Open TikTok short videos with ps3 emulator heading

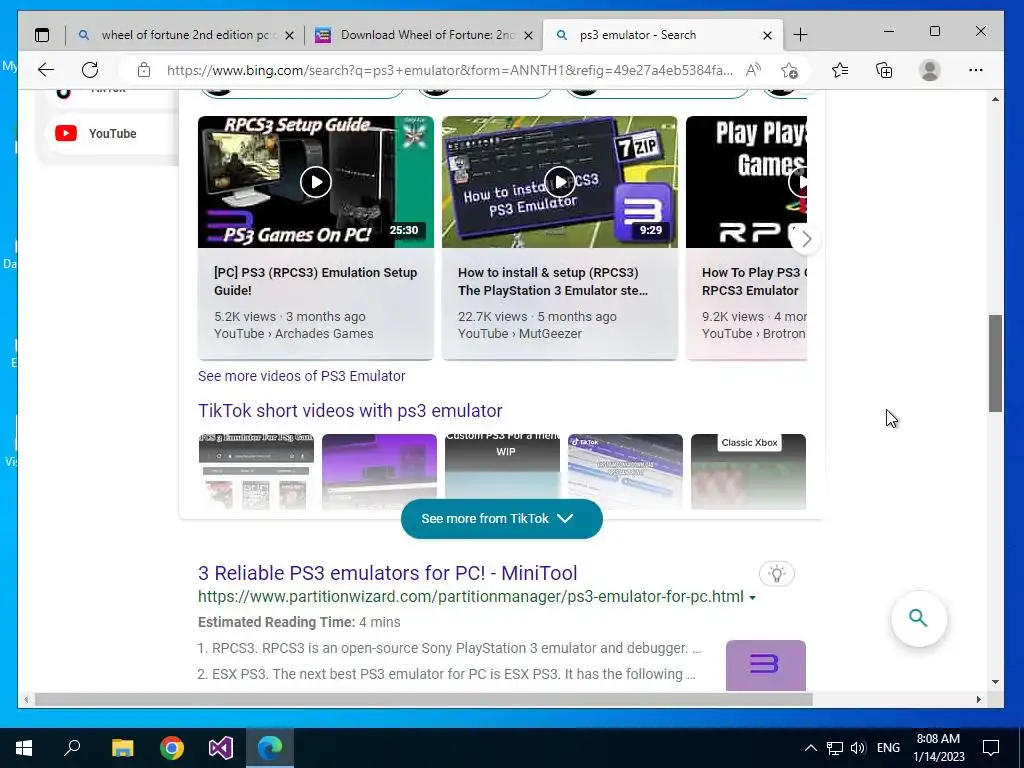(350, 411)
